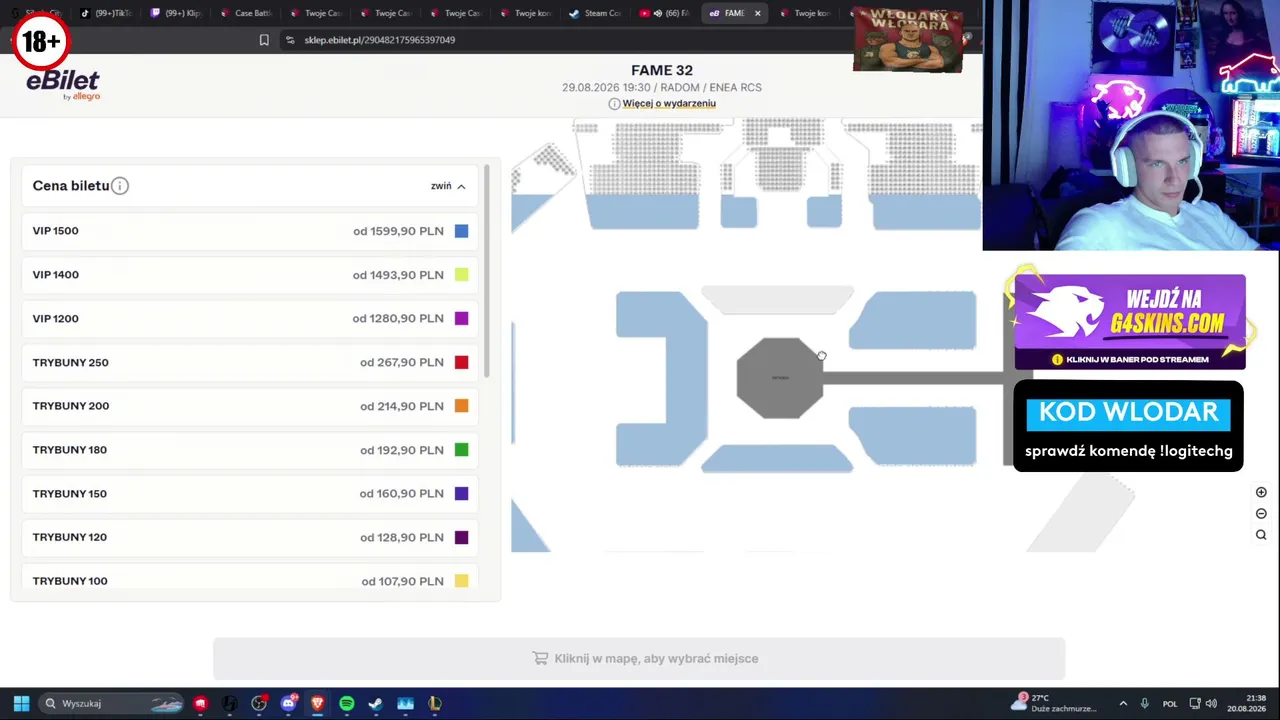Select TRYBUNY 180 price row

(x=250, y=450)
